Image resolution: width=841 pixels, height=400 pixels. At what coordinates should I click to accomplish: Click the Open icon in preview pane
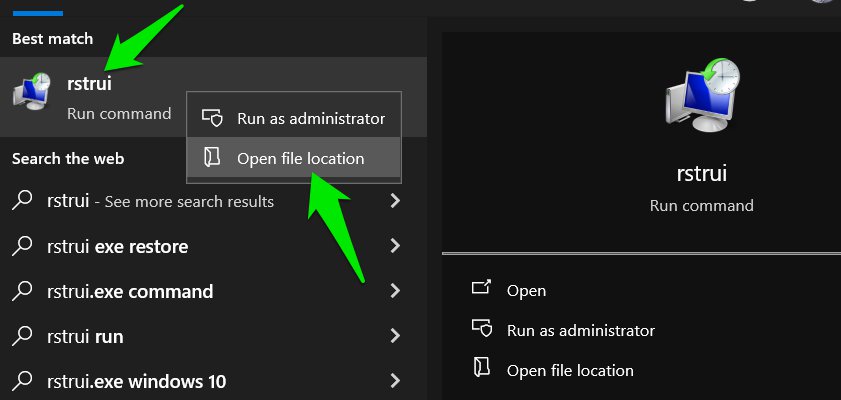pyautogui.click(x=481, y=288)
